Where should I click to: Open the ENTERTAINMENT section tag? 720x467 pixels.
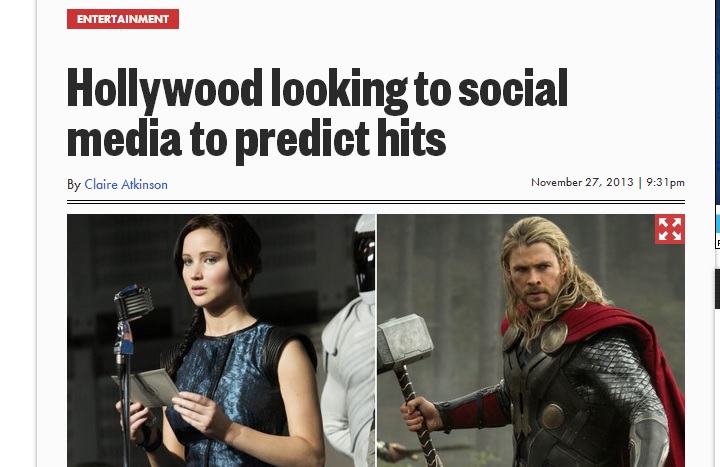[123, 19]
